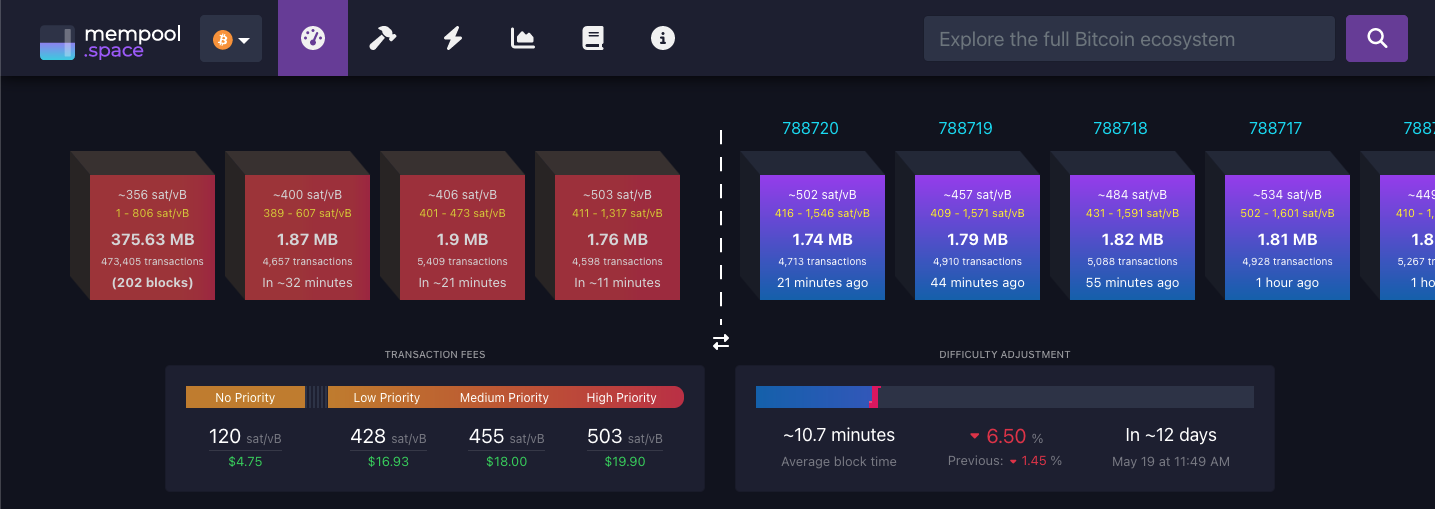1435x509 pixels.
Task: Select the 1.81 MB mined block
Action: pyautogui.click(x=1287, y=238)
